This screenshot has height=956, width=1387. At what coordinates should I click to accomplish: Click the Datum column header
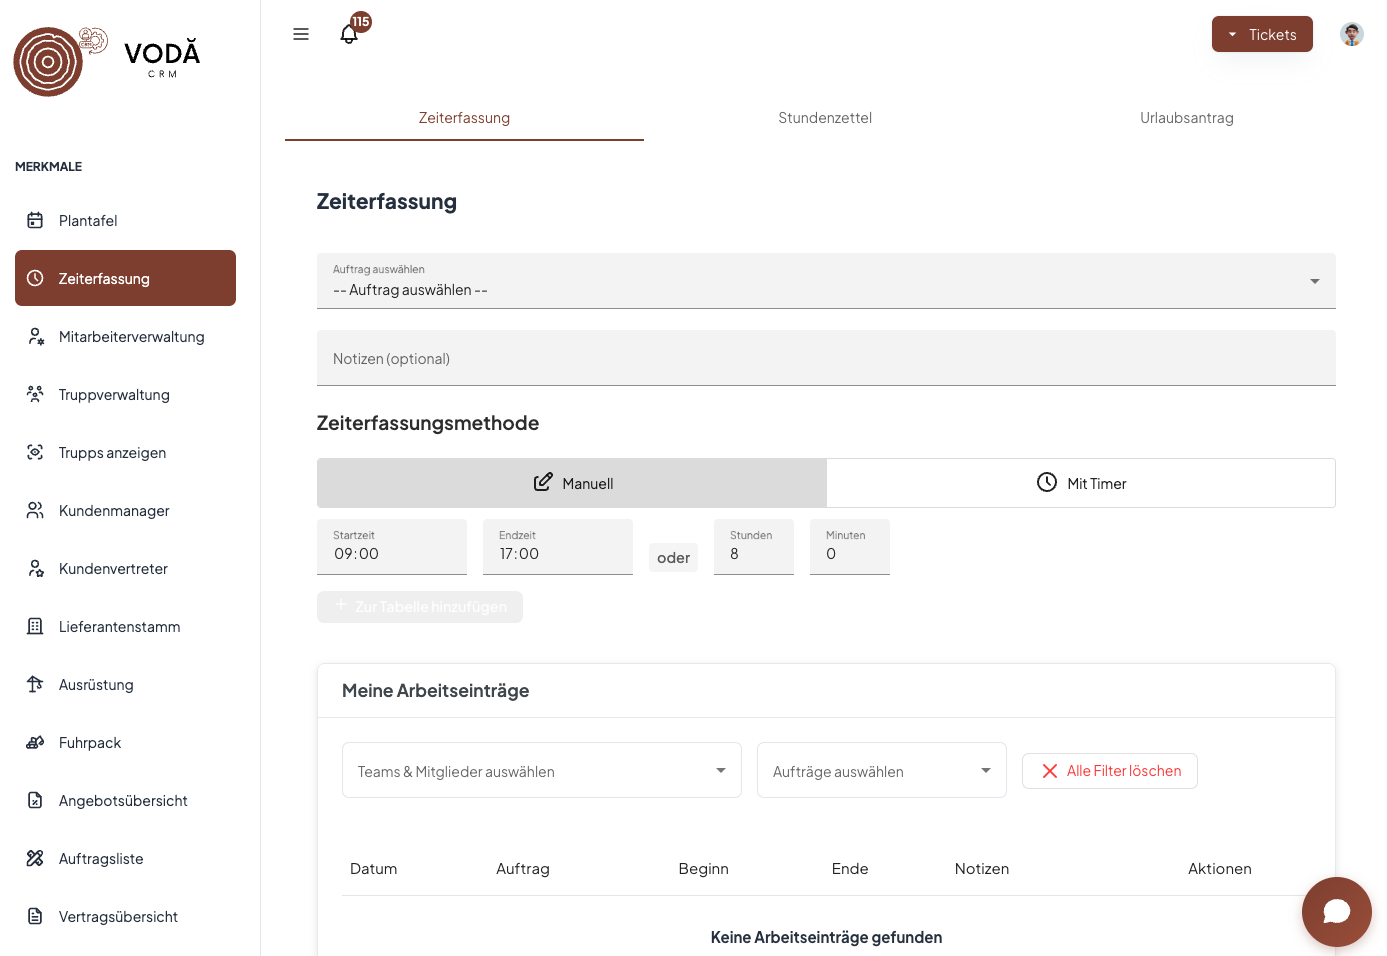374,869
